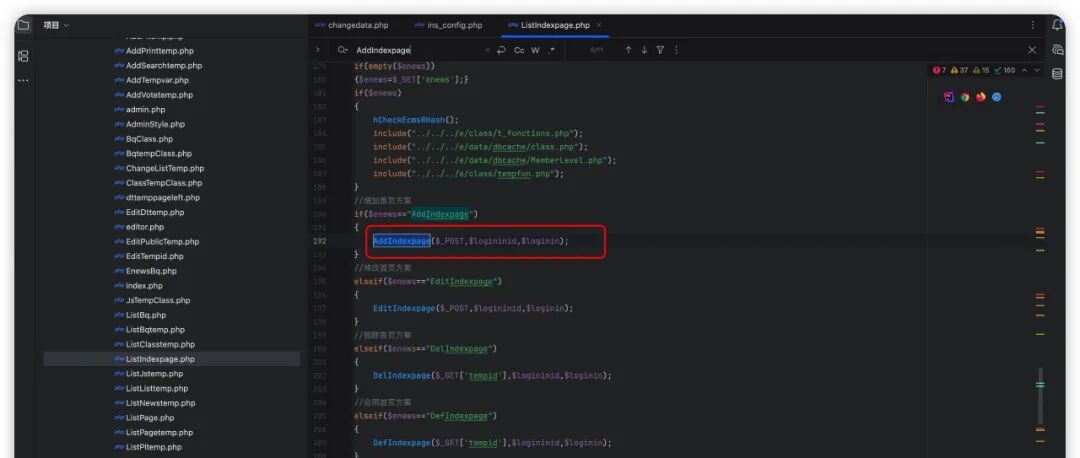
Task: Select EditPublicTemp.php file
Action: pyautogui.click(x=156, y=242)
